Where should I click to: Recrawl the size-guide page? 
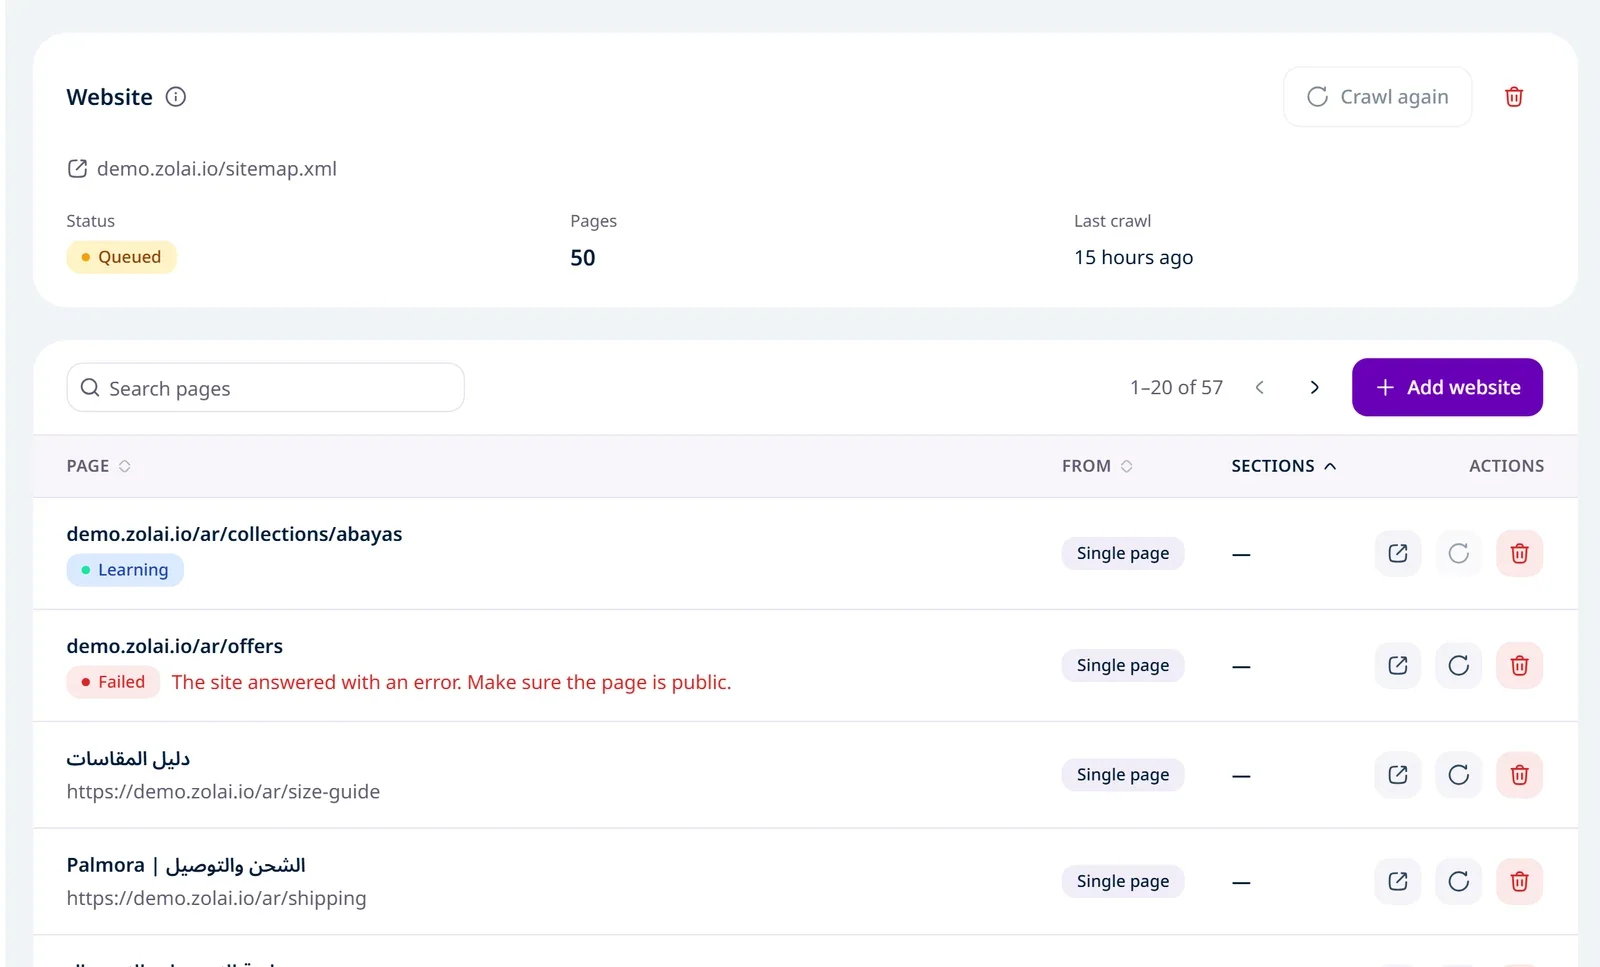click(x=1459, y=775)
